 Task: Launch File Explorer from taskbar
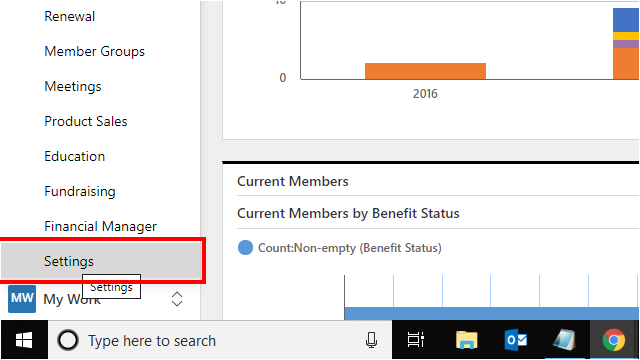click(467, 340)
